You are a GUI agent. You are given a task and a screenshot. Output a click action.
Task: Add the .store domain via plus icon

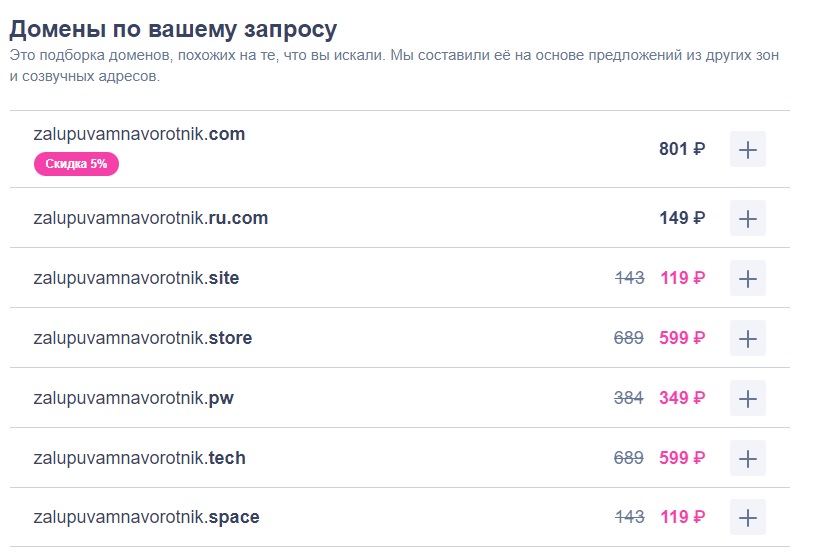click(x=748, y=338)
